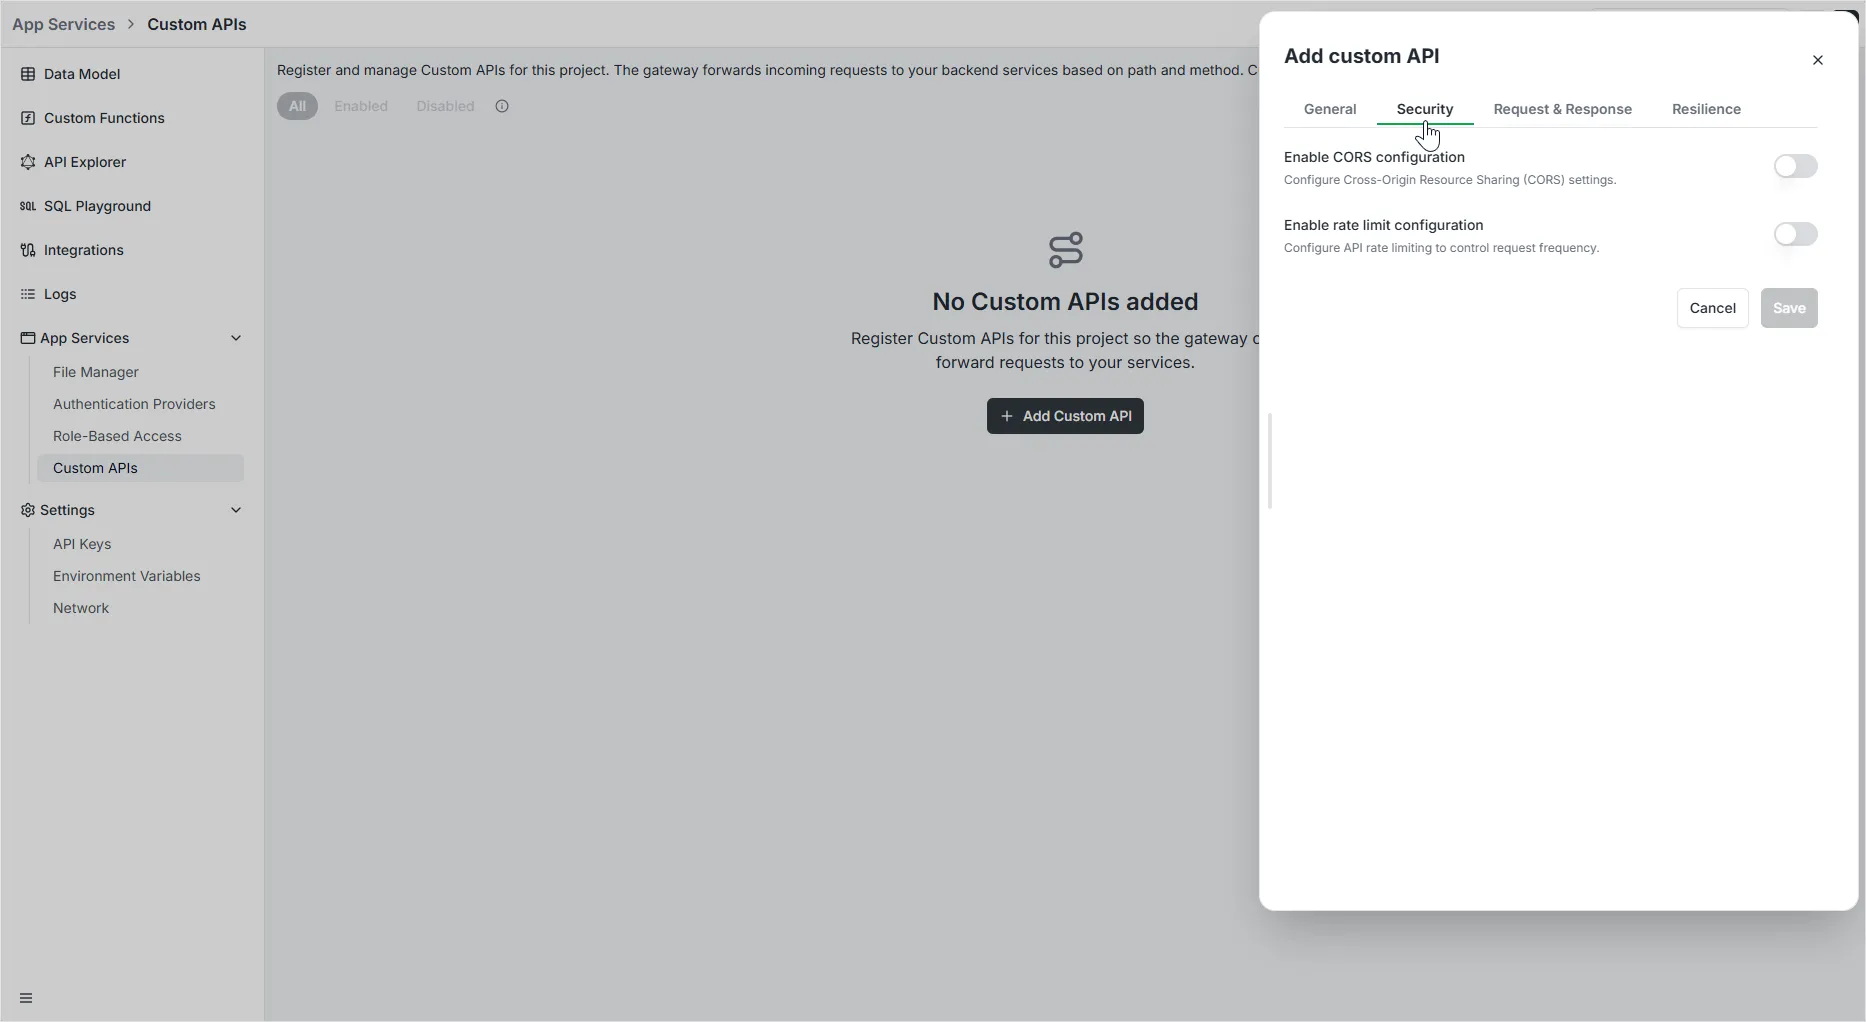Image resolution: width=1866 pixels, height=1022 pixels.
Task: Click the SQL Playground icon
Action: [28, 206]
